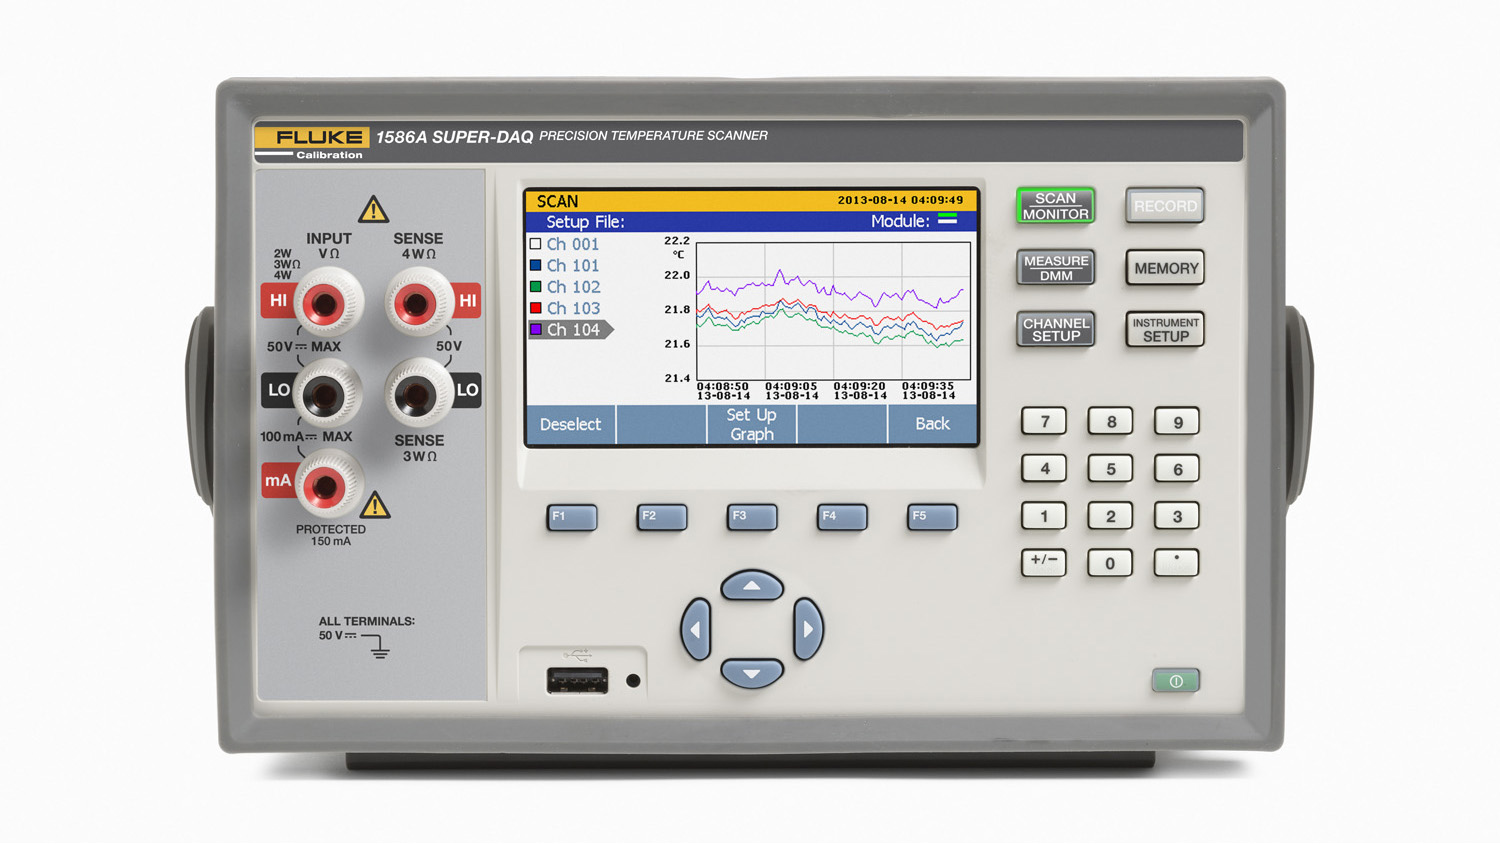
Task: Click the SENSE LO black terminal jack
Action: click(x=415, y=395)
